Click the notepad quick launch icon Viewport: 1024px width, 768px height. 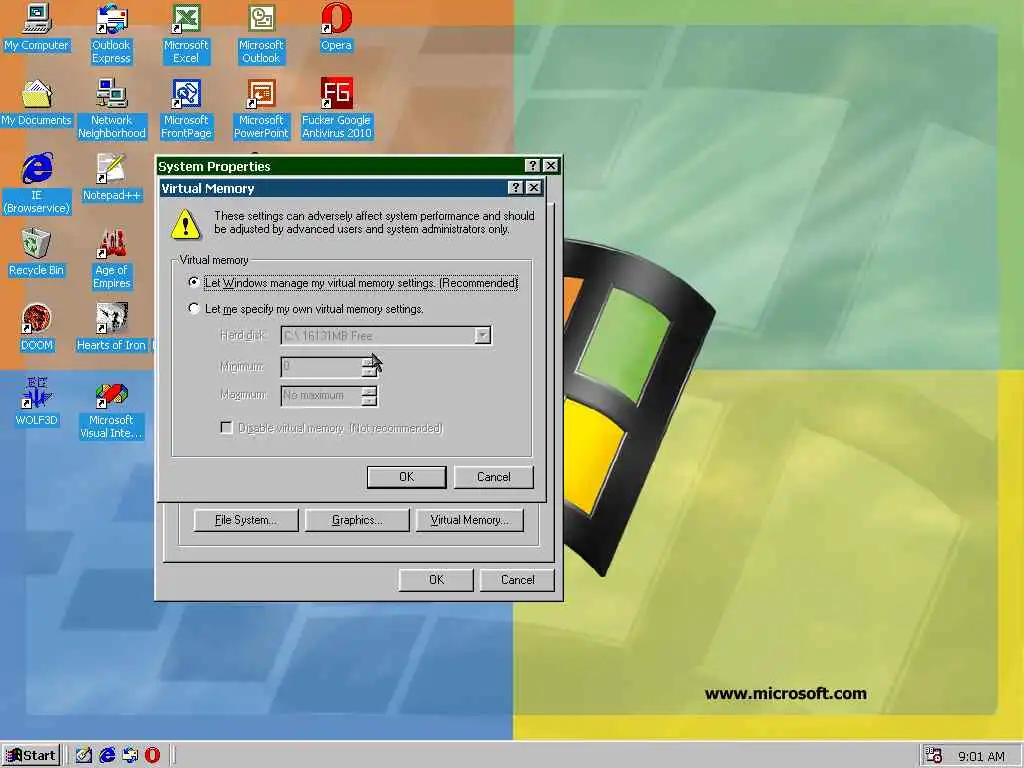pos(84,756)
